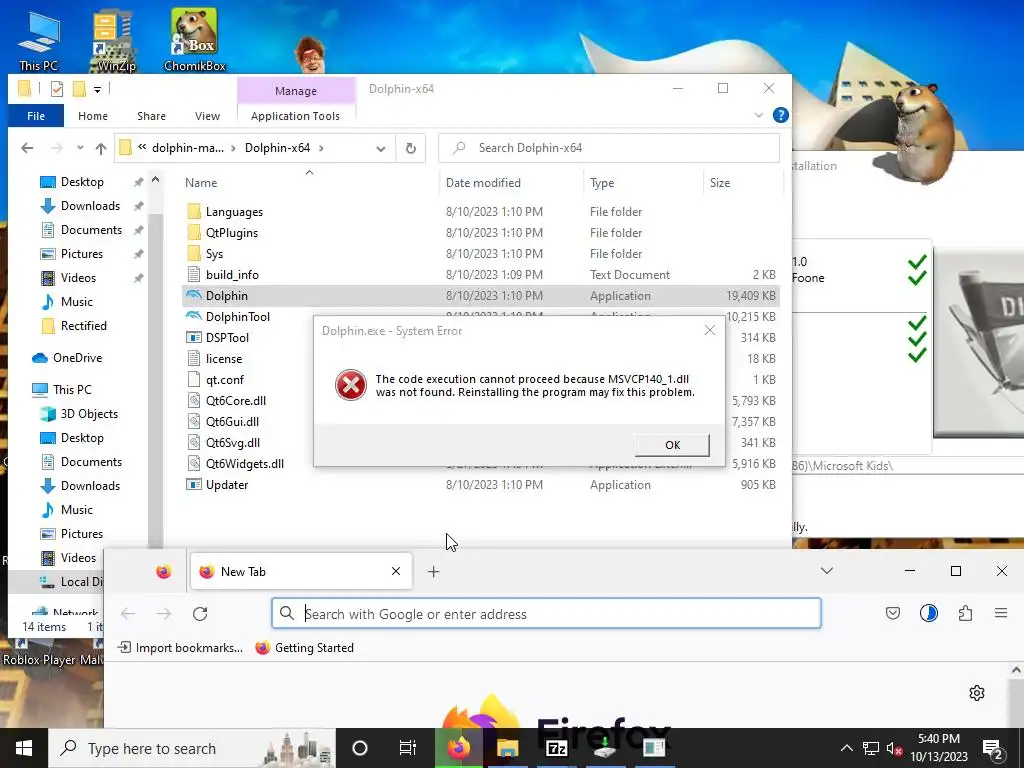Sort files by Name column
This screenshot has width=1024, height=768.
201,183
